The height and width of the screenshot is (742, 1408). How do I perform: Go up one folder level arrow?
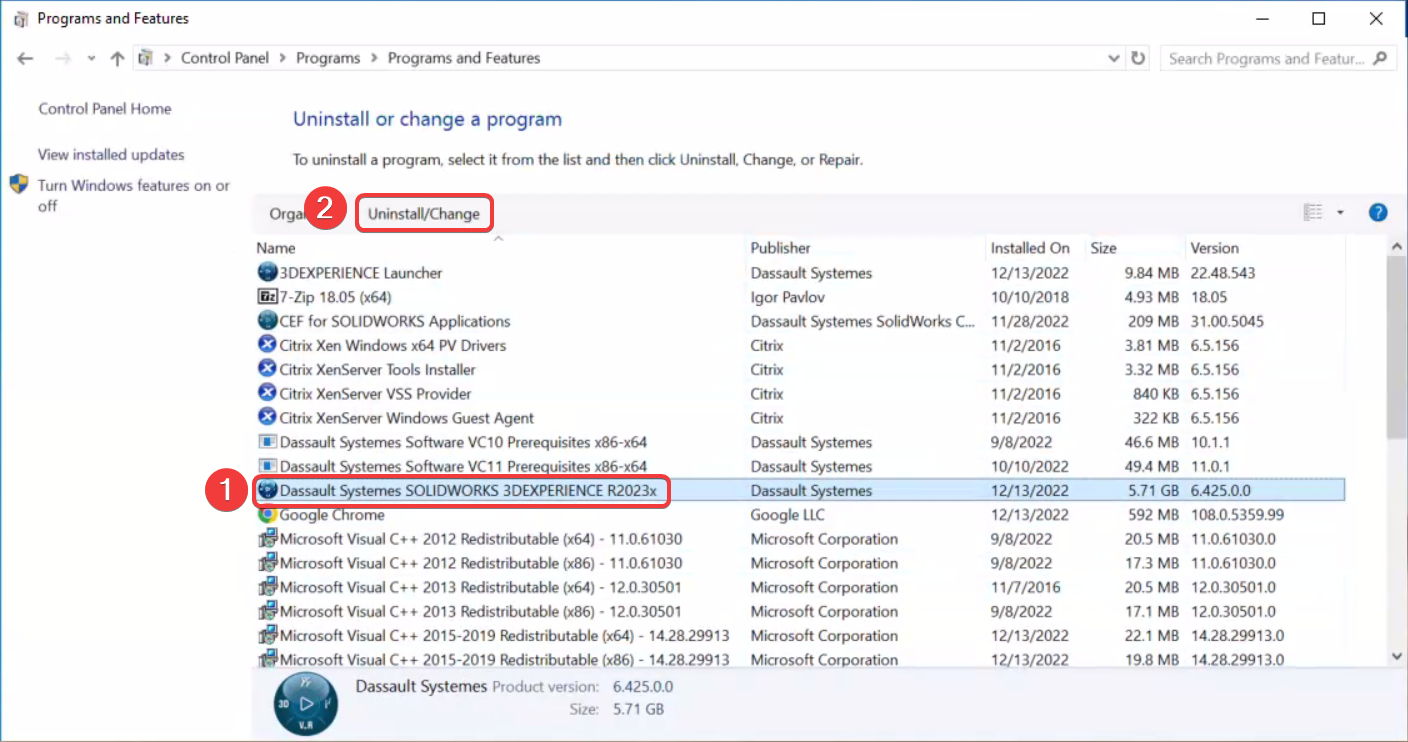pos(117,59)
